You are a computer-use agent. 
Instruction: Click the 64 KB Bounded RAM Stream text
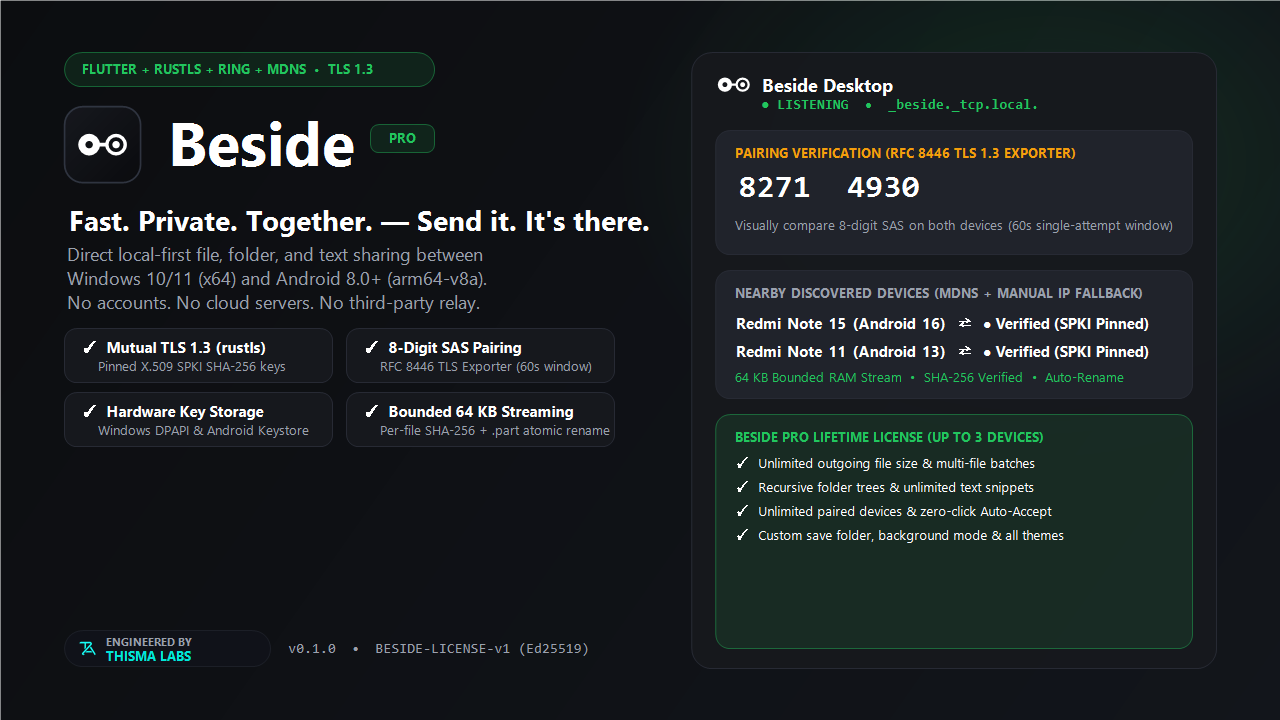click(818, 378)
